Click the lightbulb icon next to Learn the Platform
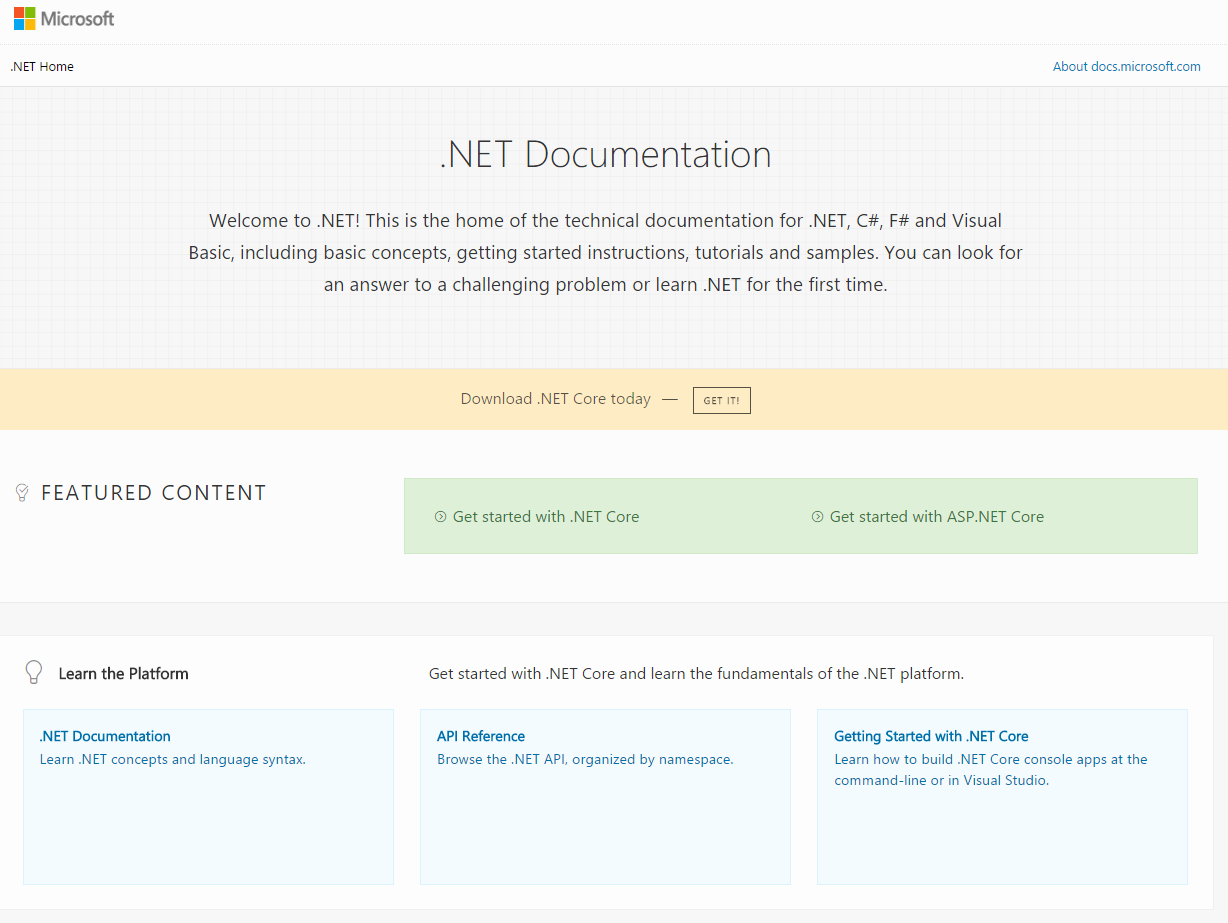1228x923 pixels. click(33, 672)
